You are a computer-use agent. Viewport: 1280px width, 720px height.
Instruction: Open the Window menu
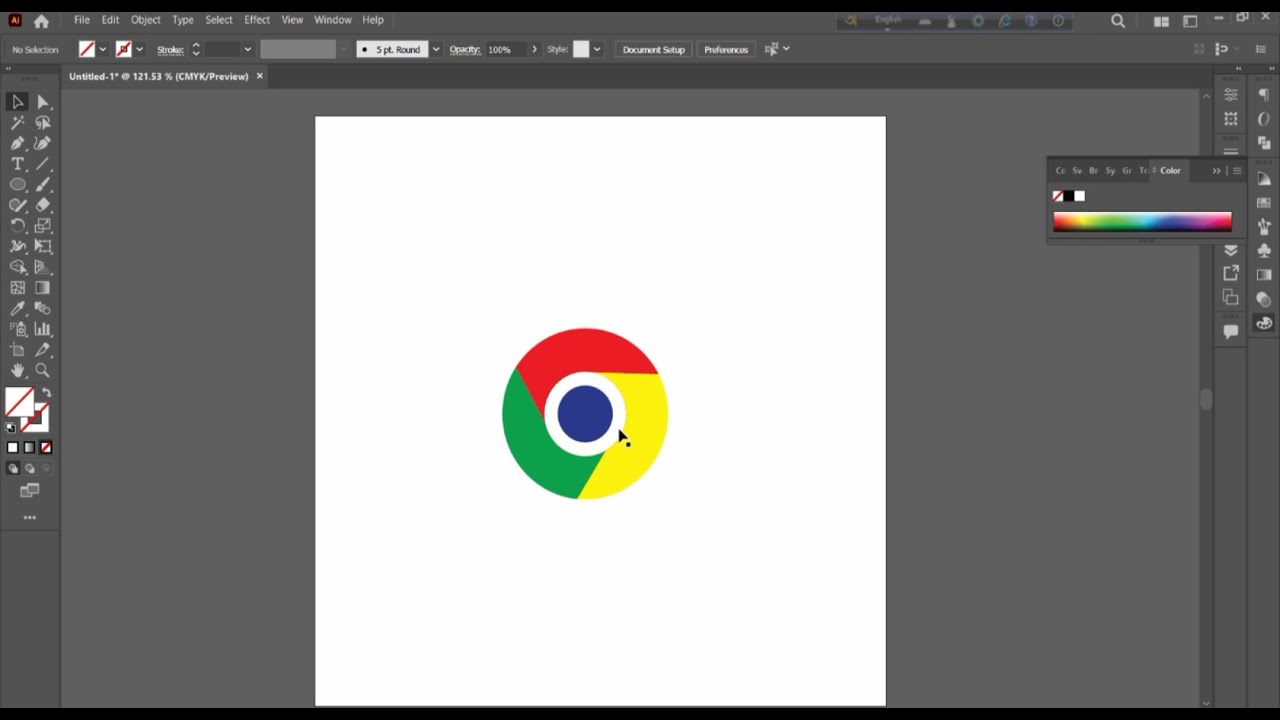tap(333, 20)
